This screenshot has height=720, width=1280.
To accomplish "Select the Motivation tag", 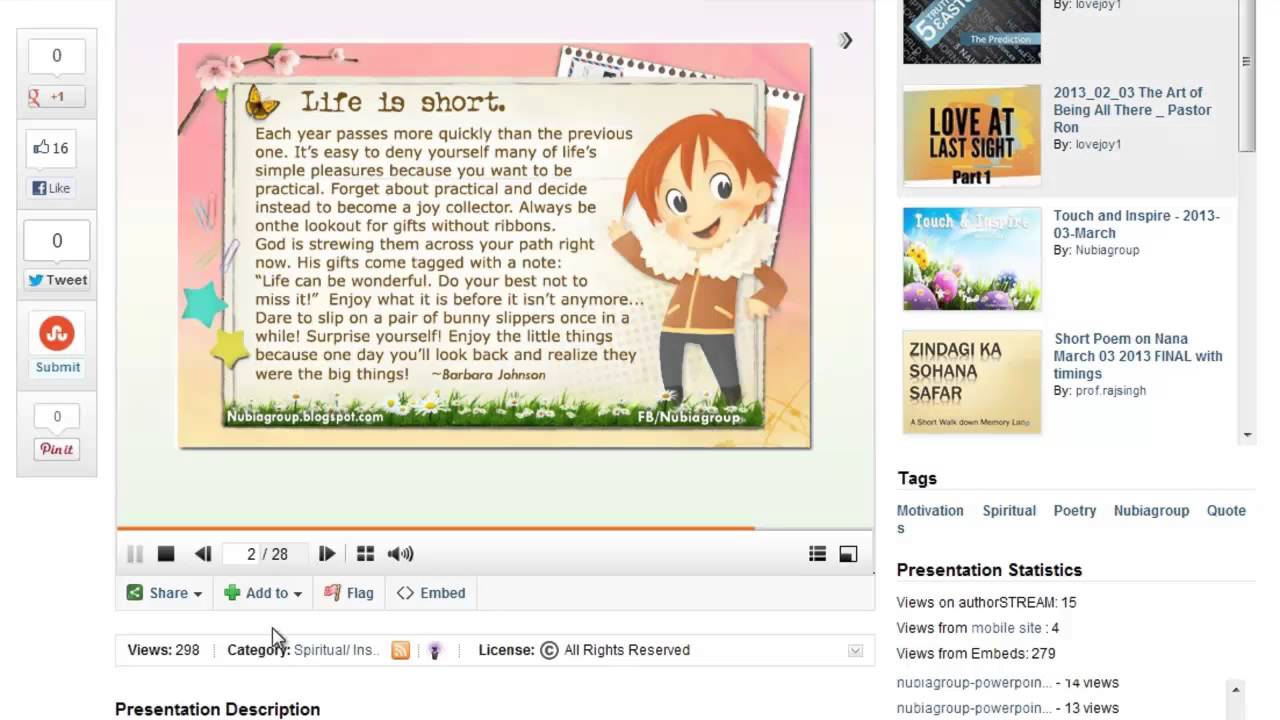I will [x=930, y=510].
